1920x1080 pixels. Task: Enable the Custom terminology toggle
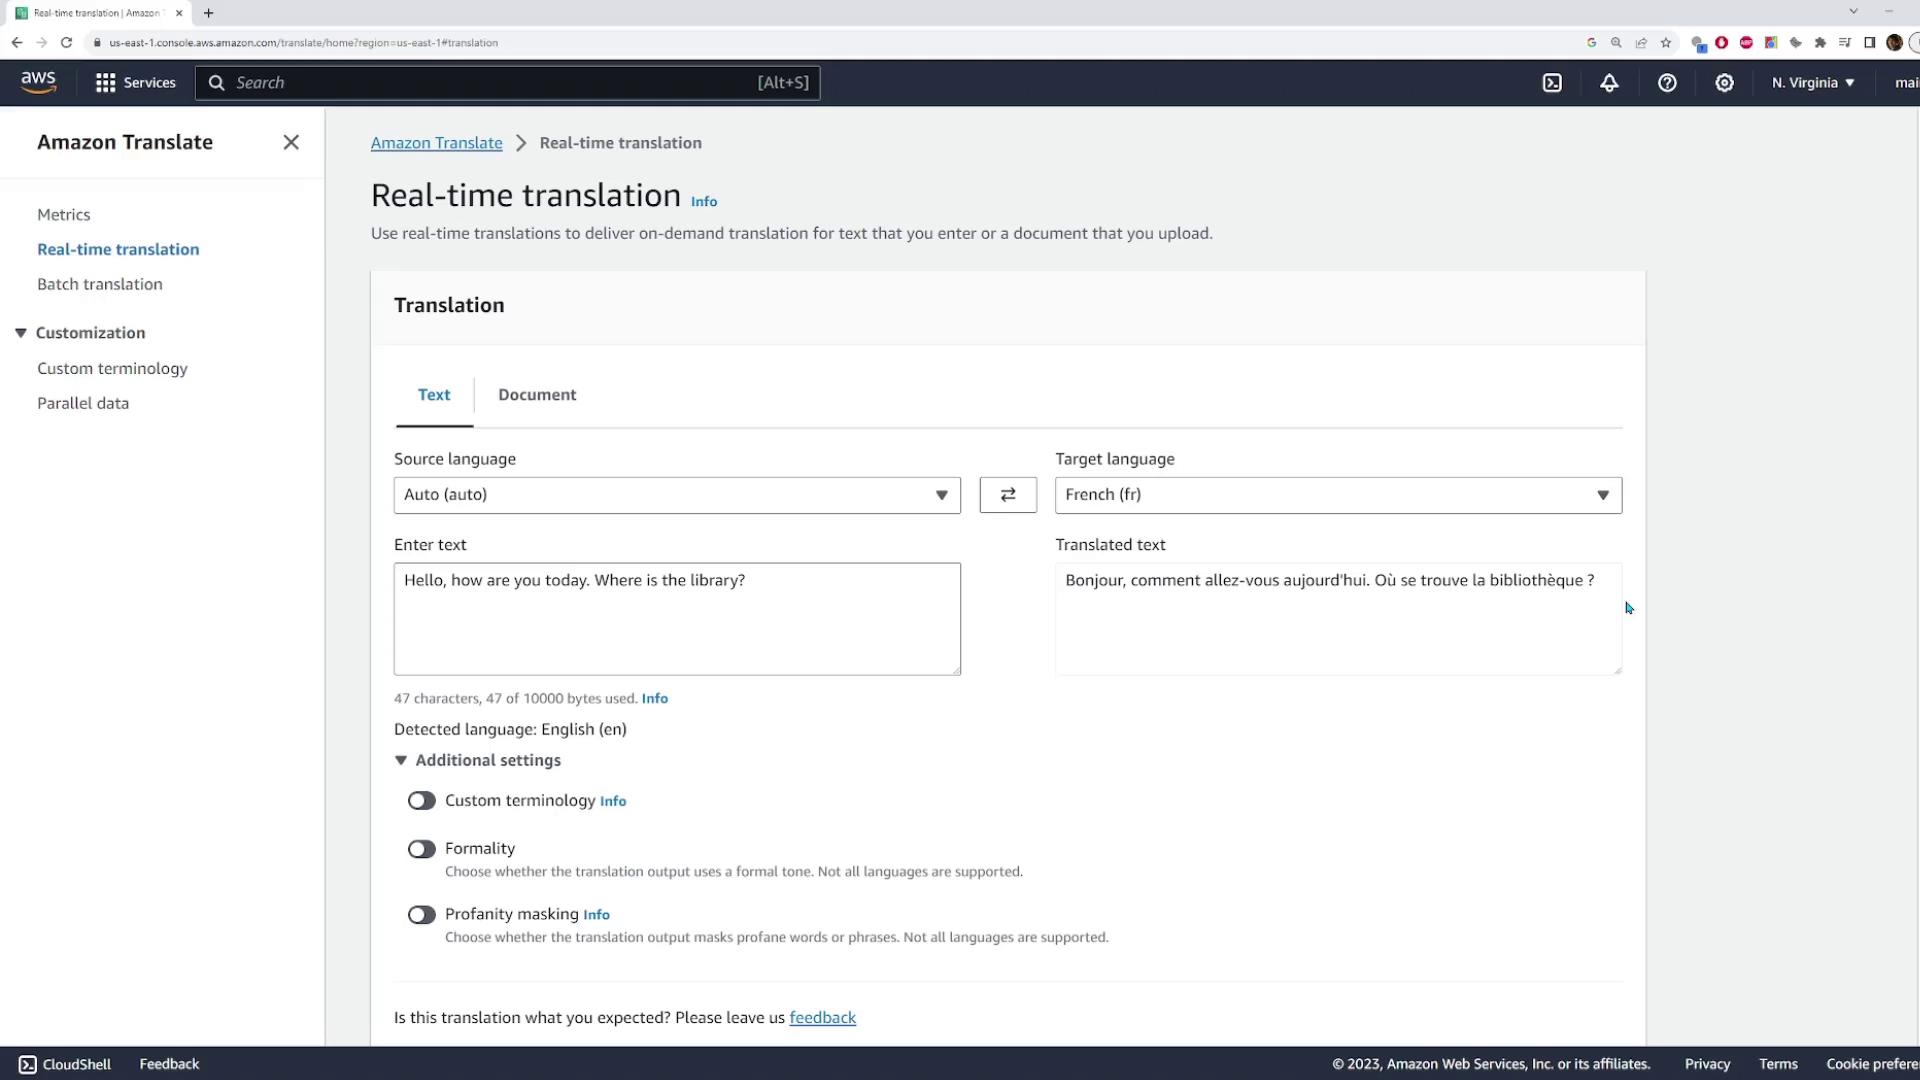point(421,801)
